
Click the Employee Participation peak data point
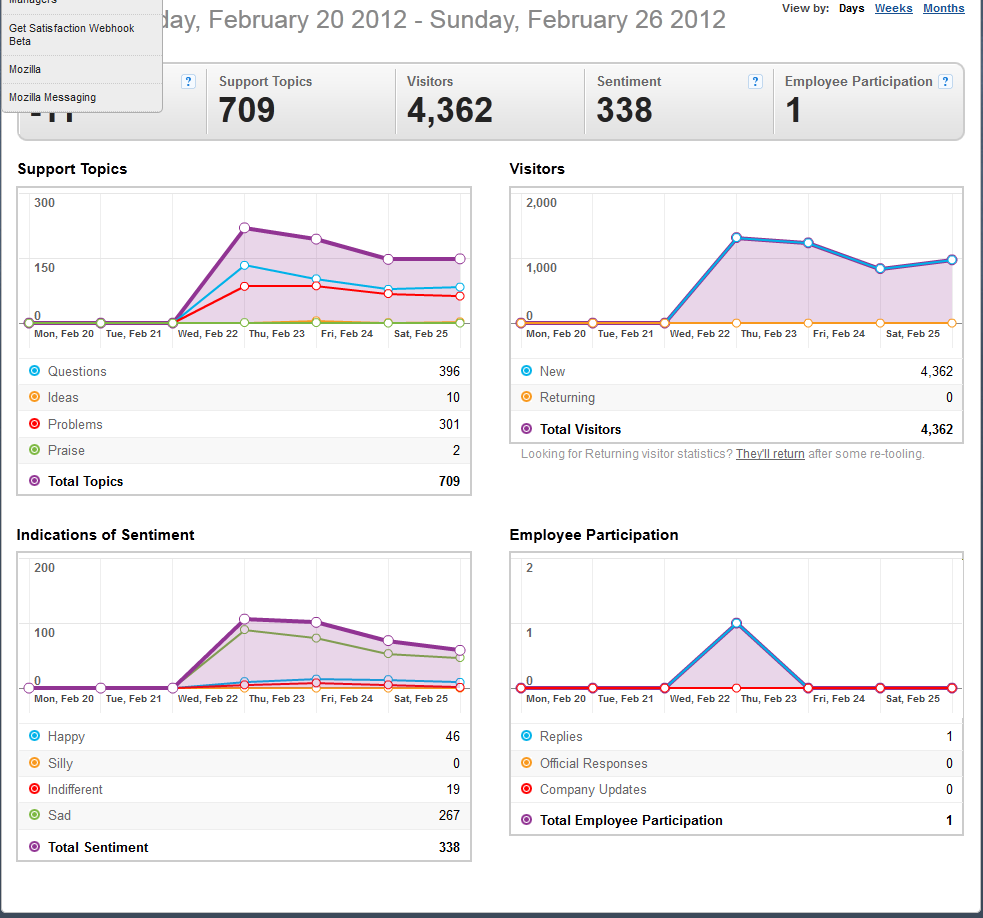coord(736,623)
